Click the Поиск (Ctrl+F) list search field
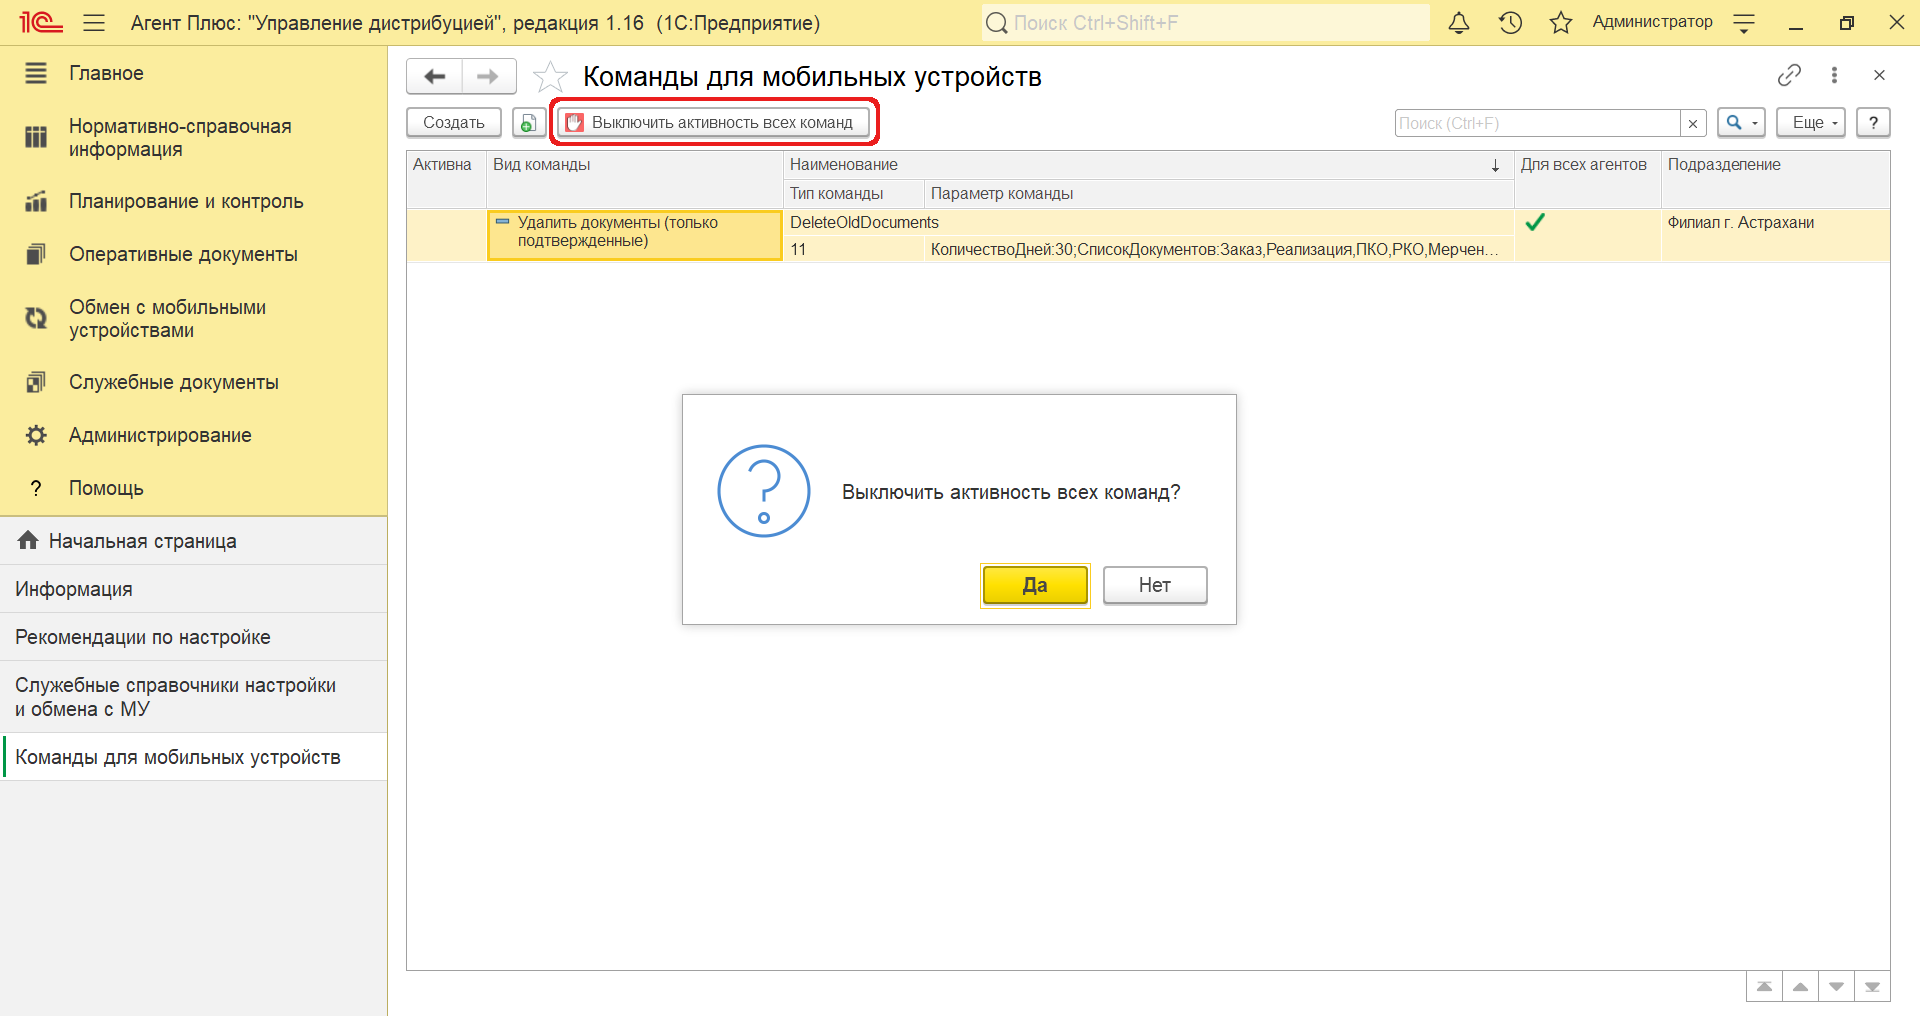Screen dimensions: 1920x1016 point(1537,123)
